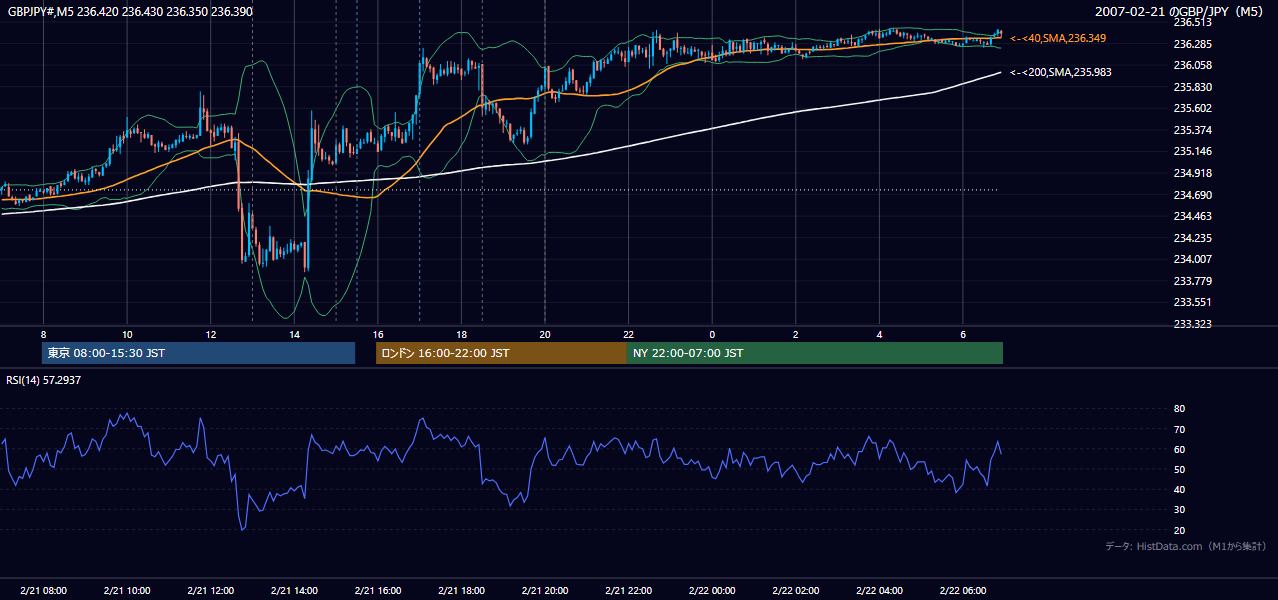Select the ロンドン 16:00-22:00 JST session bar
Viewport: 1278px width, 600px height.
pos(501,353)
